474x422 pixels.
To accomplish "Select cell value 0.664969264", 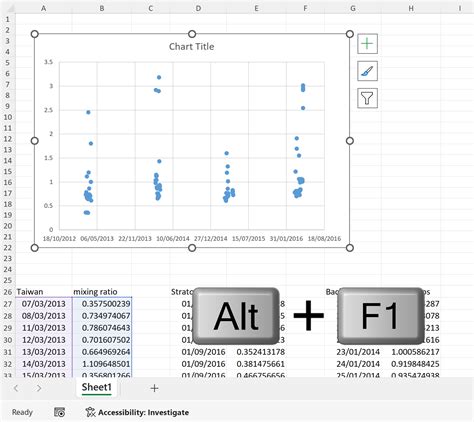I will click(102, 352).
